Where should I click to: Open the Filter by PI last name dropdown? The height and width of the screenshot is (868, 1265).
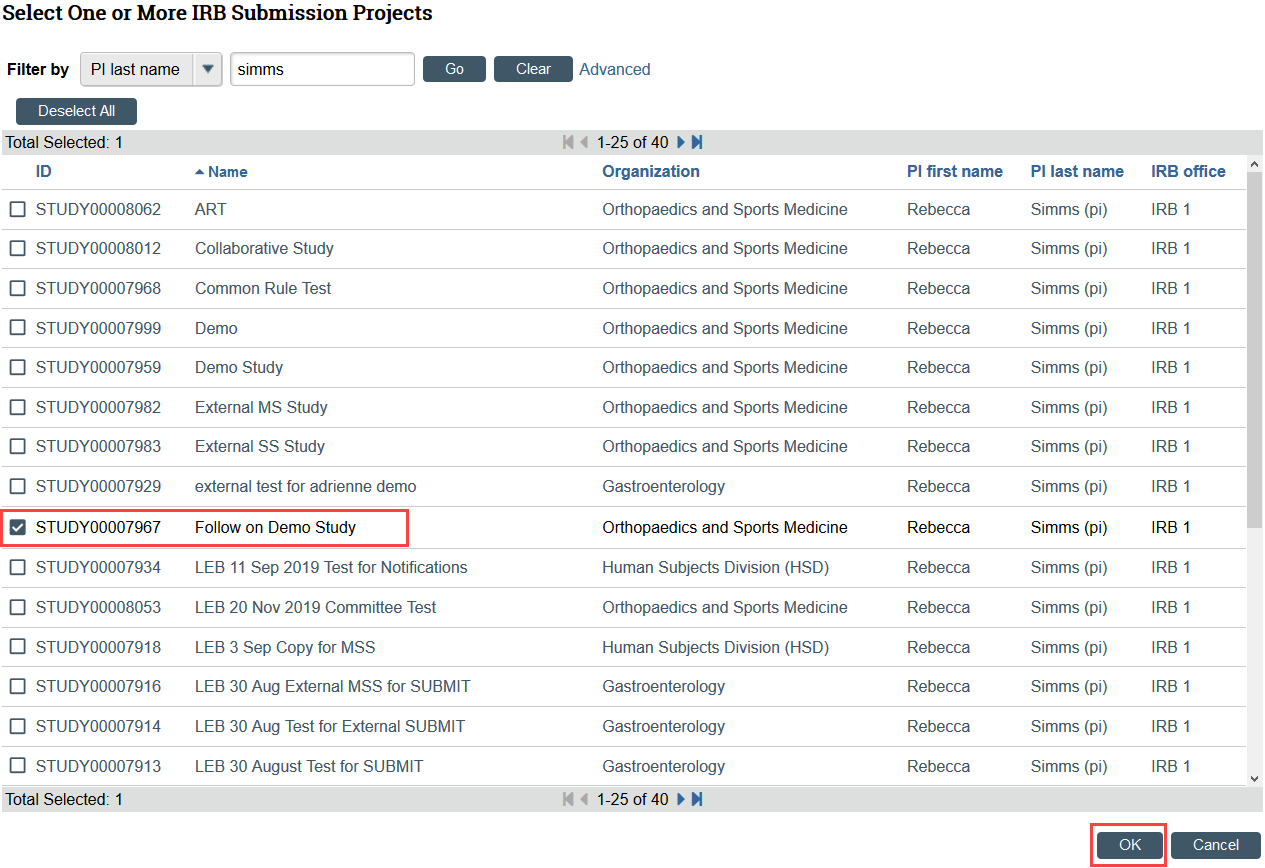point(151,69)
